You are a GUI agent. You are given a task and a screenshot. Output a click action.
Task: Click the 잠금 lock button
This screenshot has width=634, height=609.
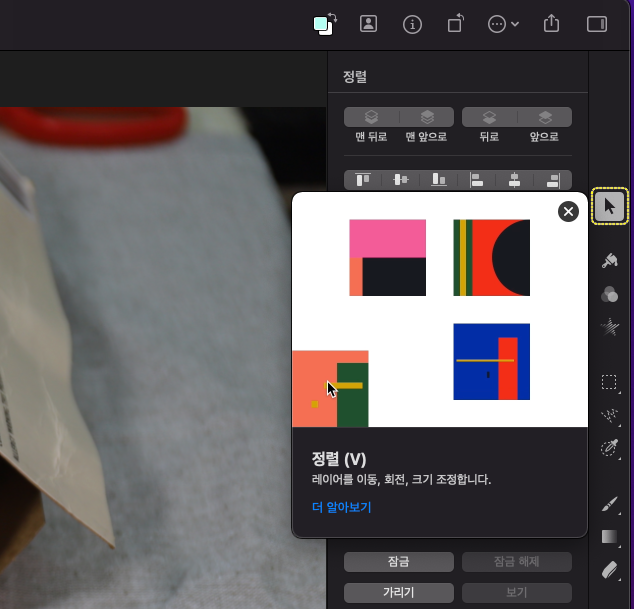coord(399,562)
